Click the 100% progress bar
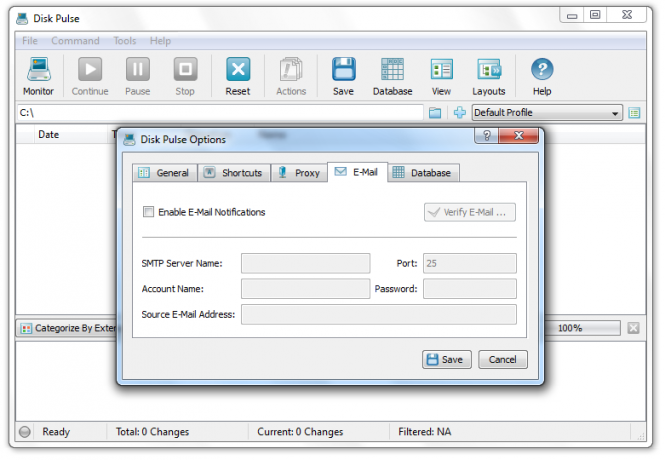This screenshot has width=665, height=460. coord(583,328)
